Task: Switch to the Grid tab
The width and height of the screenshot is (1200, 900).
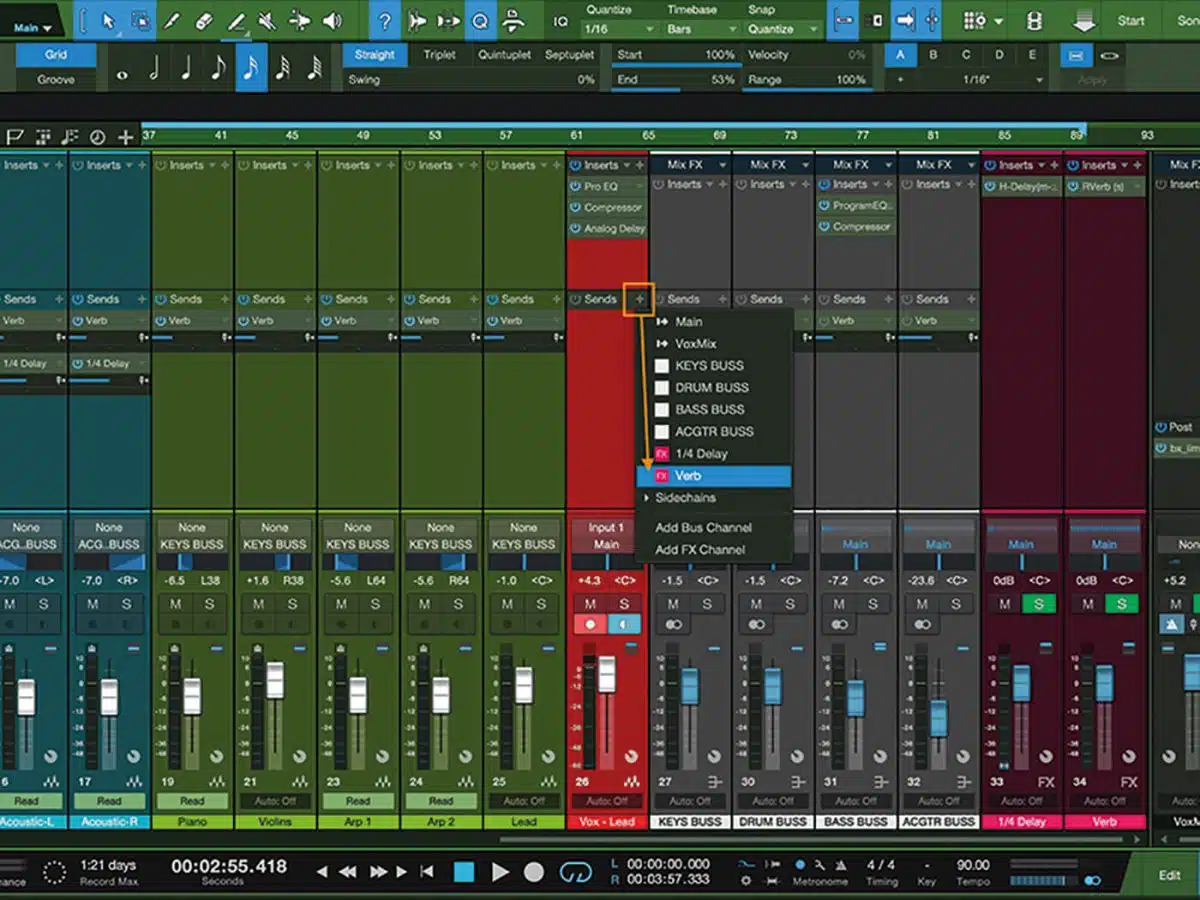Action: [55, 55]
